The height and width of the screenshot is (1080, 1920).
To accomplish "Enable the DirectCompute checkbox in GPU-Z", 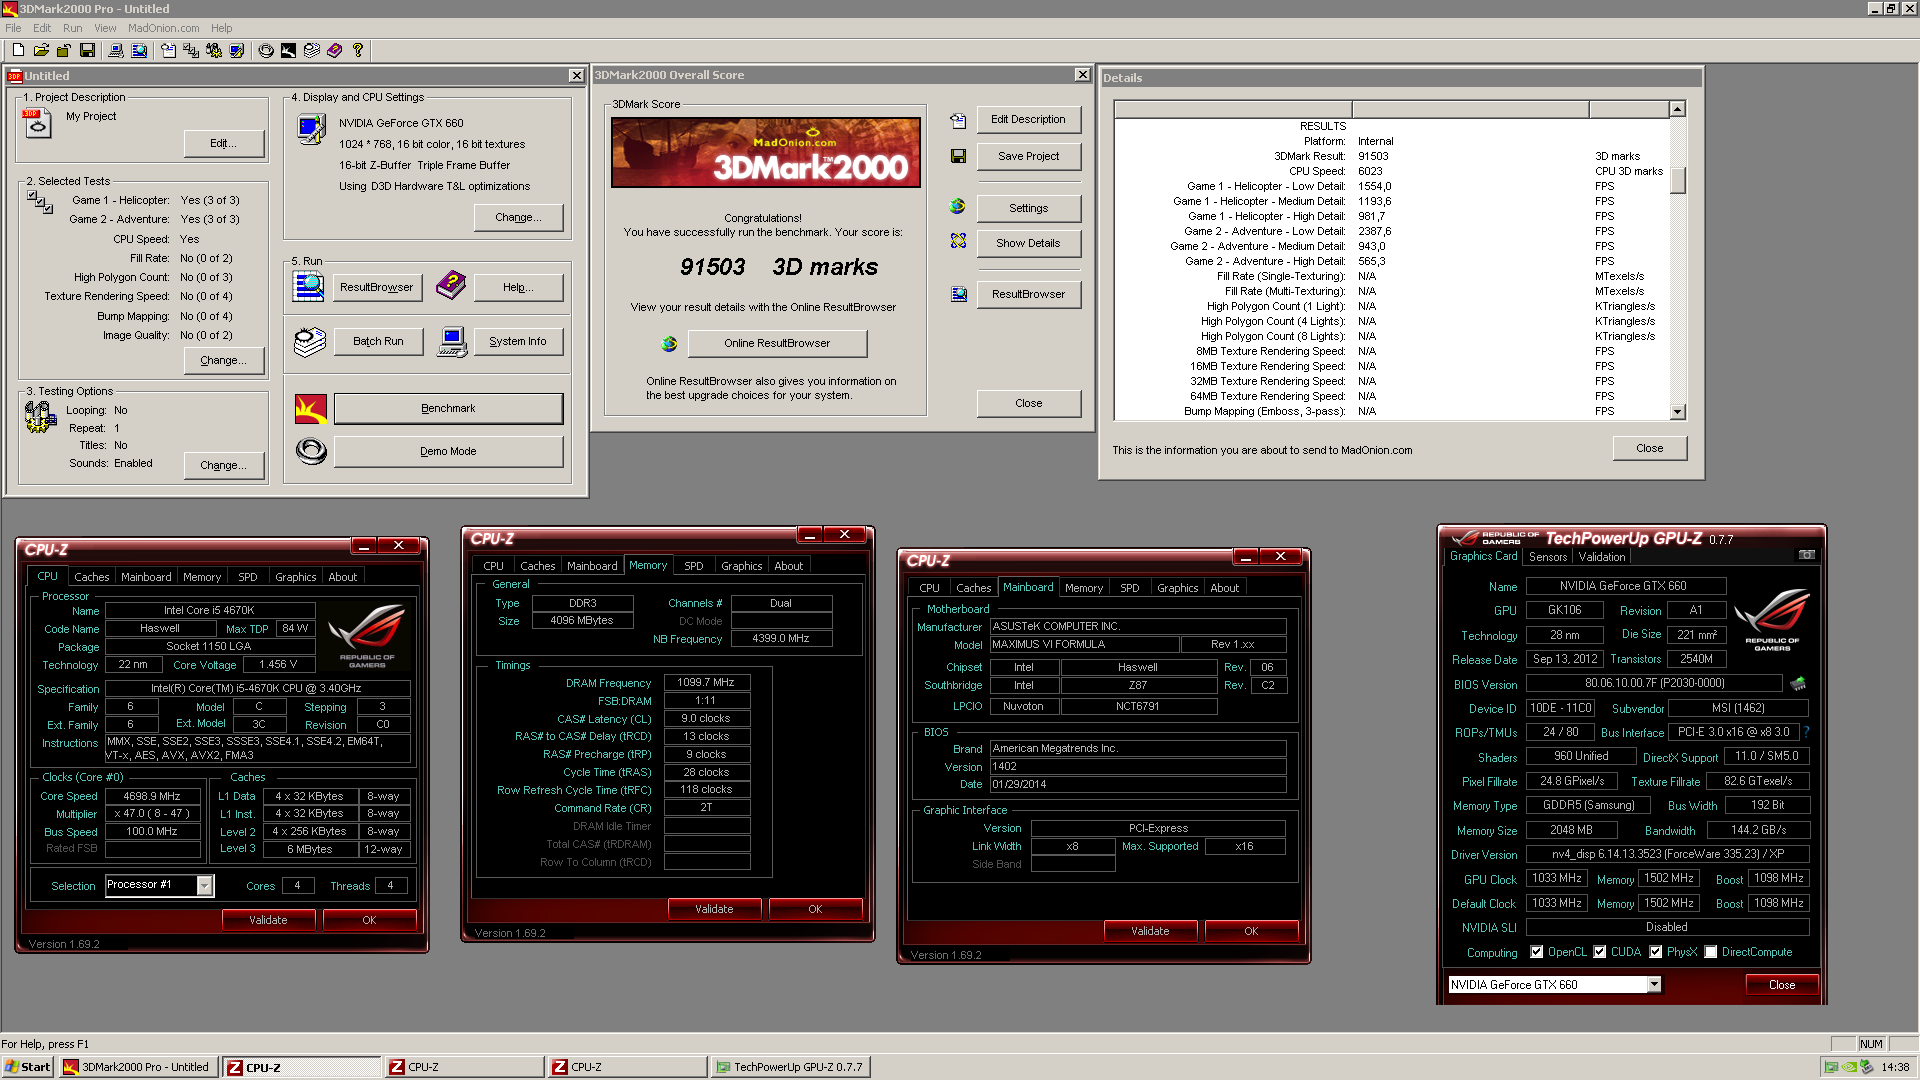I will [1711, 952].
